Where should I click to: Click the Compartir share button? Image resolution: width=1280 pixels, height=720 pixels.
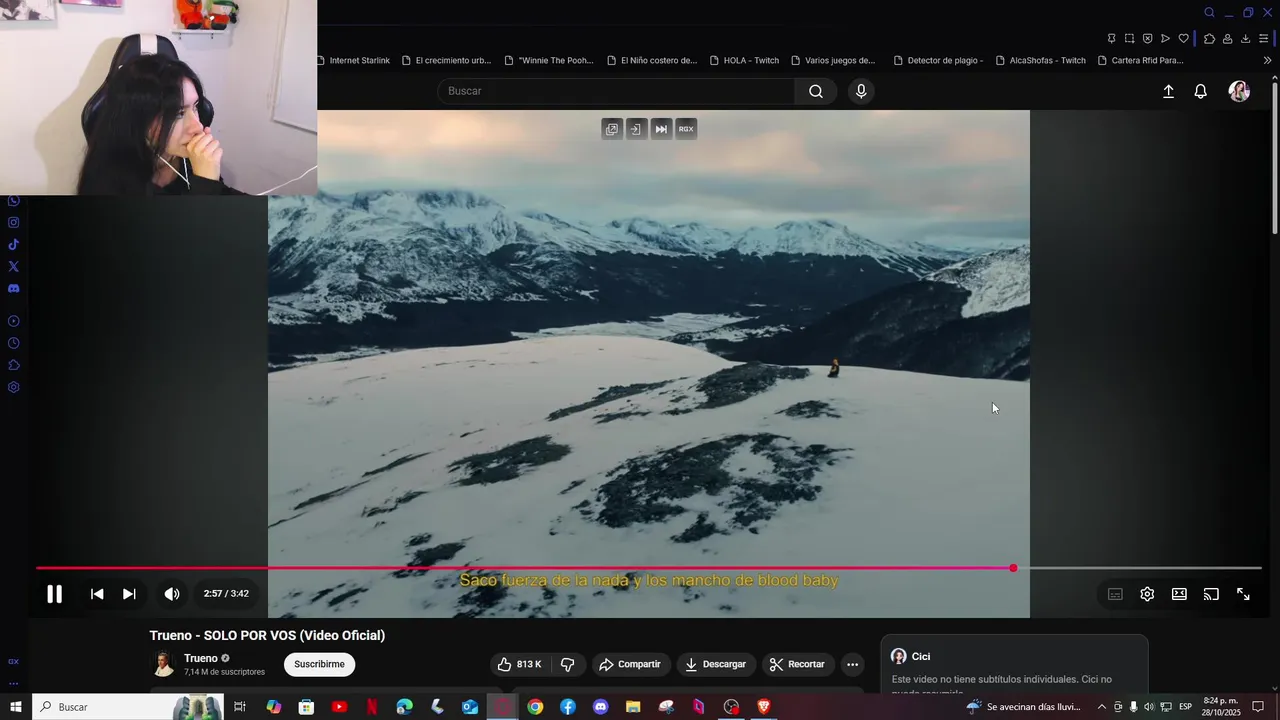630,664
